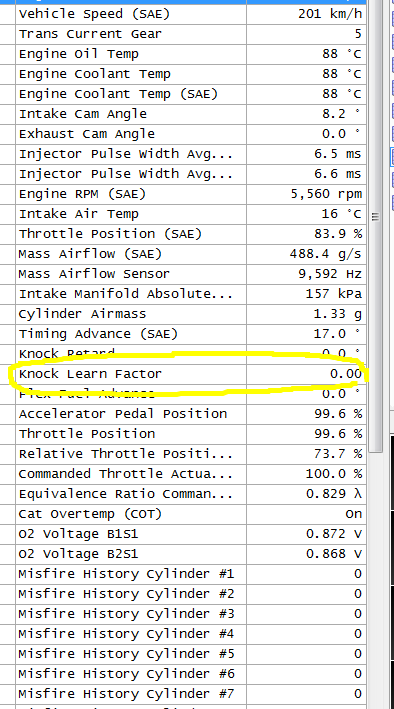The image size is (394, 709).
Task: Select the Accelerator Pedal Position row
Action: coord(191,414)
